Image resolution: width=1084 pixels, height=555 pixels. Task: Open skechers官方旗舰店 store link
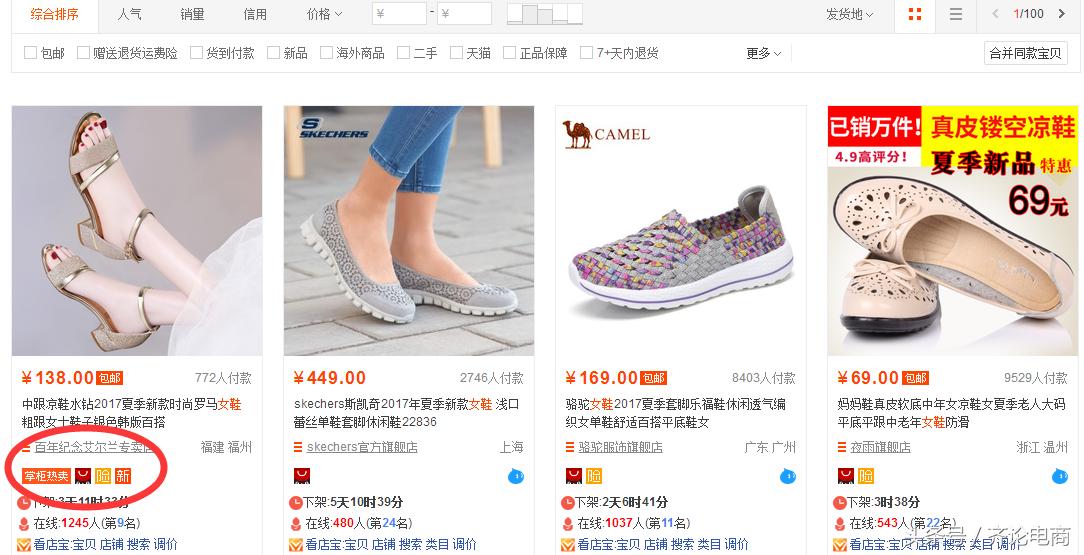pos(362,447)
